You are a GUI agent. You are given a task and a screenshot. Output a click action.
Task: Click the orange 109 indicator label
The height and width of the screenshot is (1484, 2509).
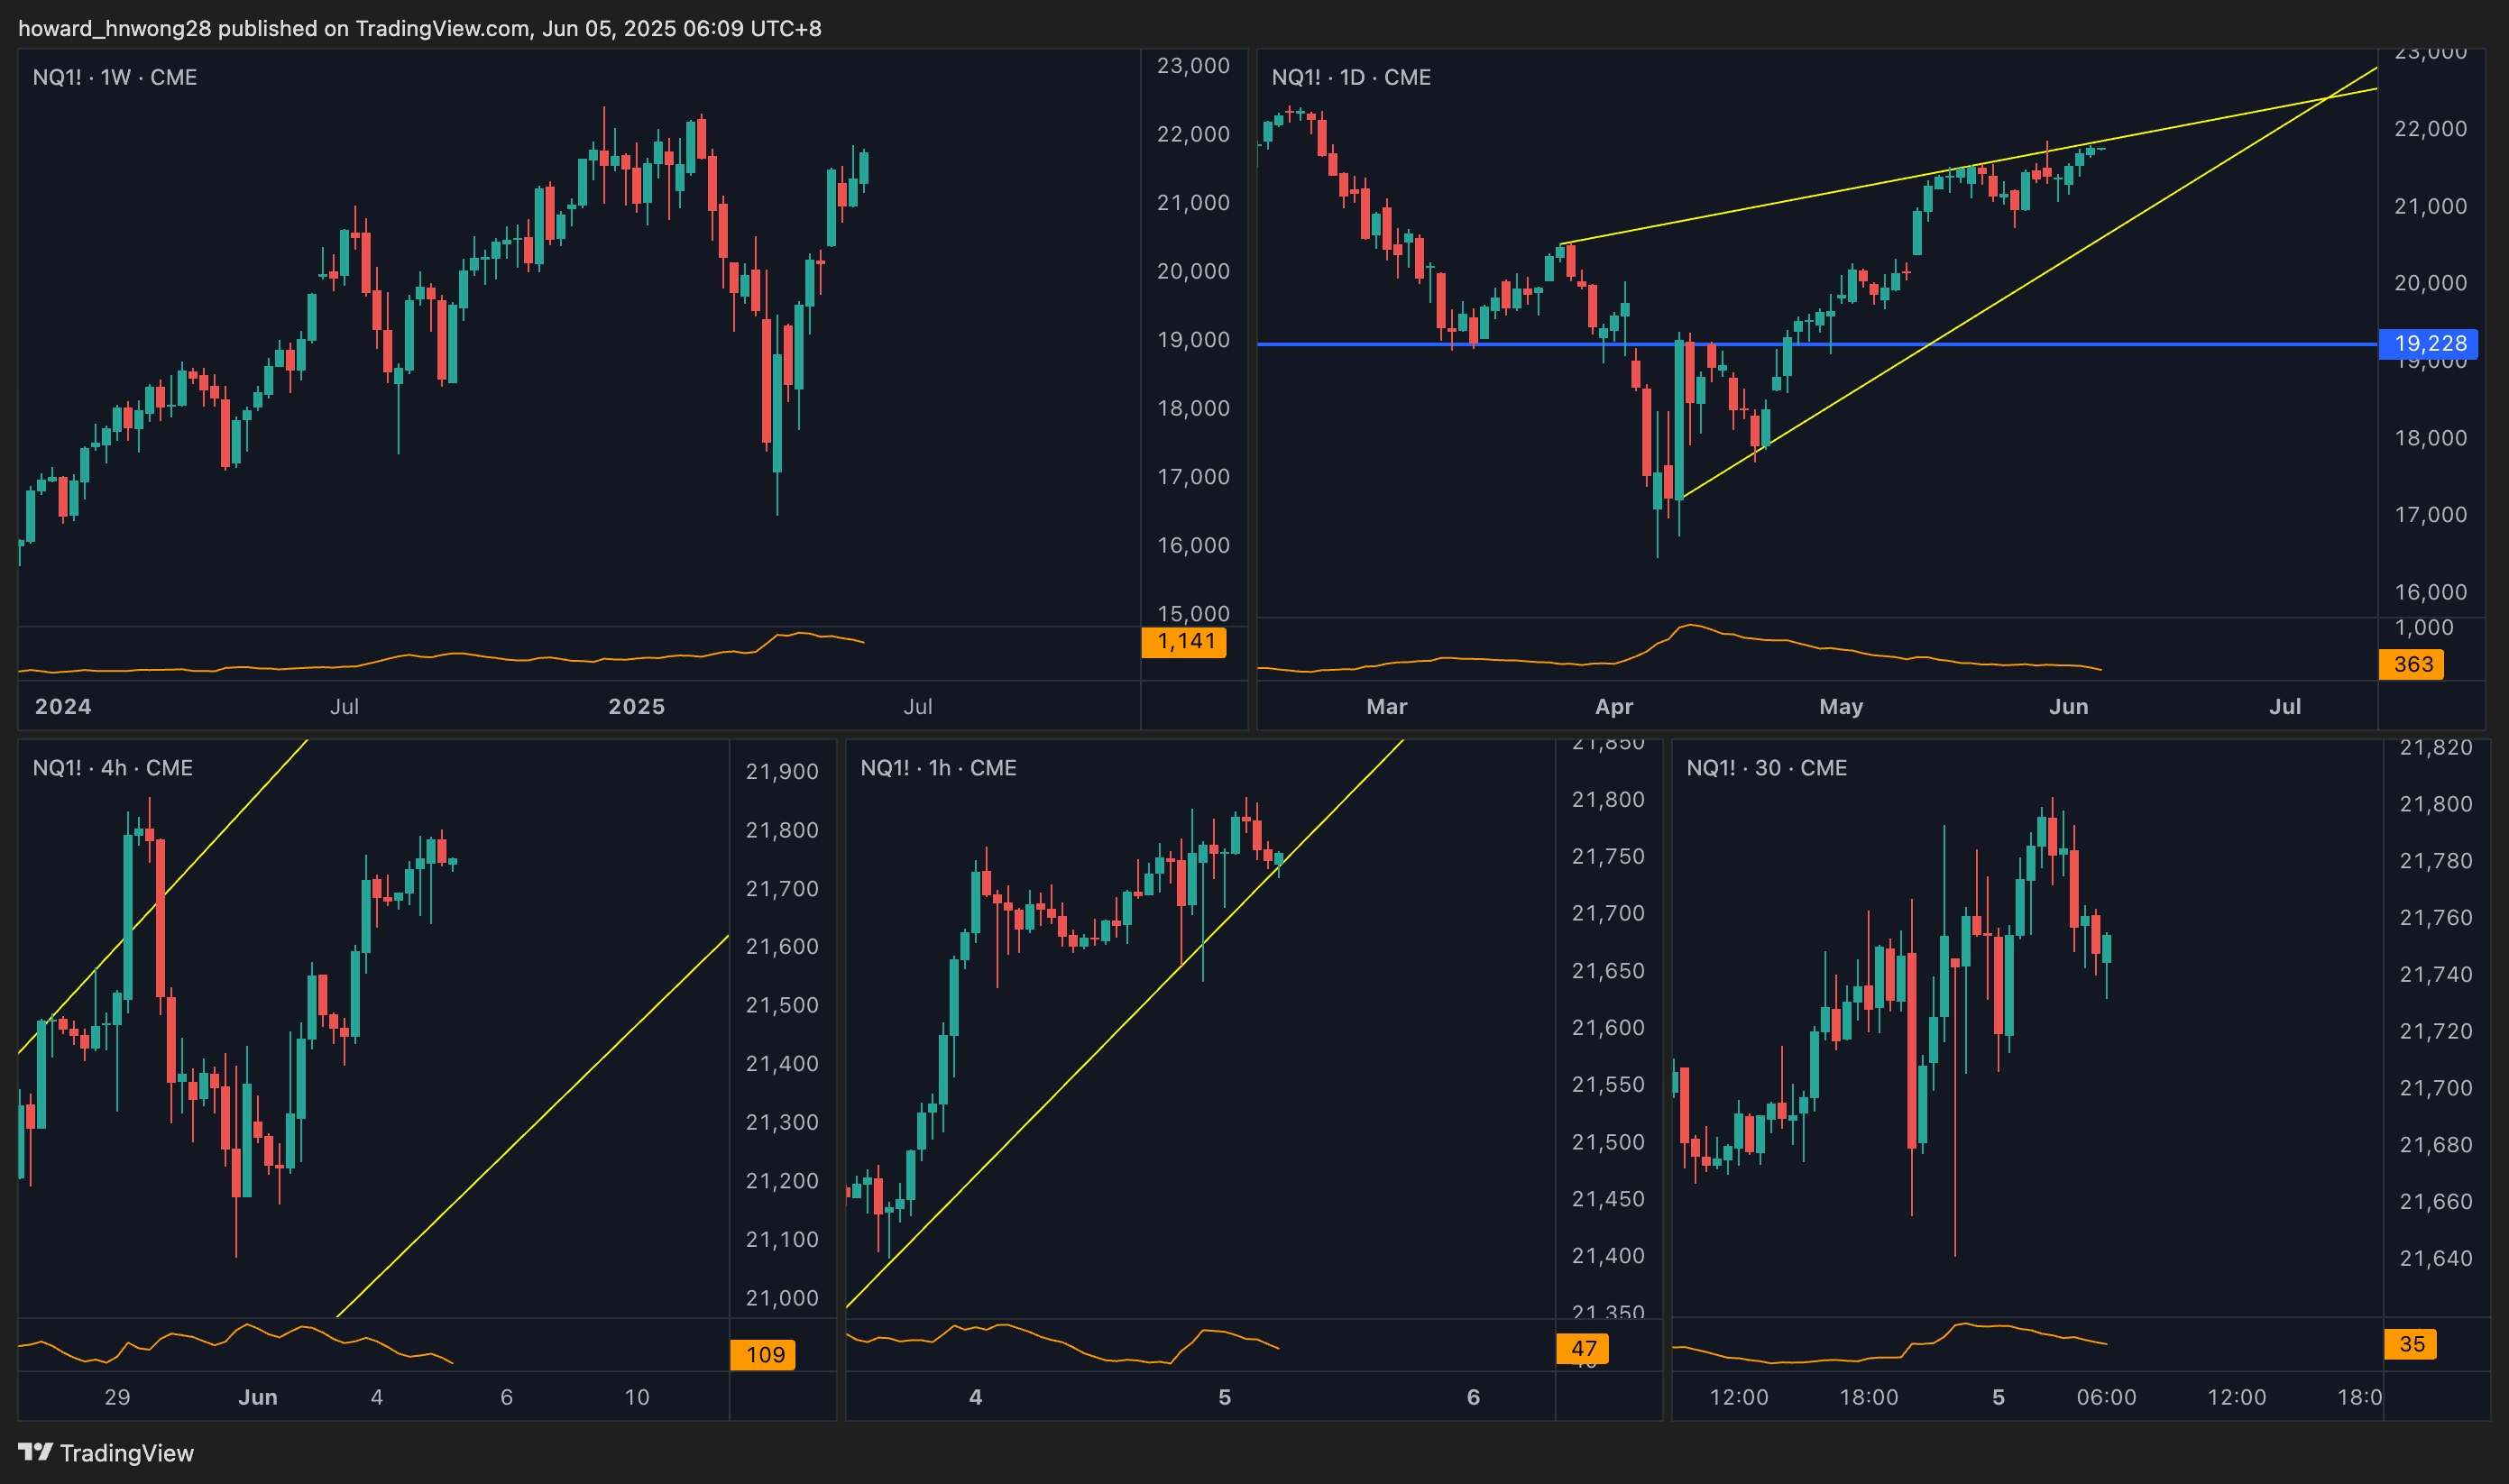763,1355
